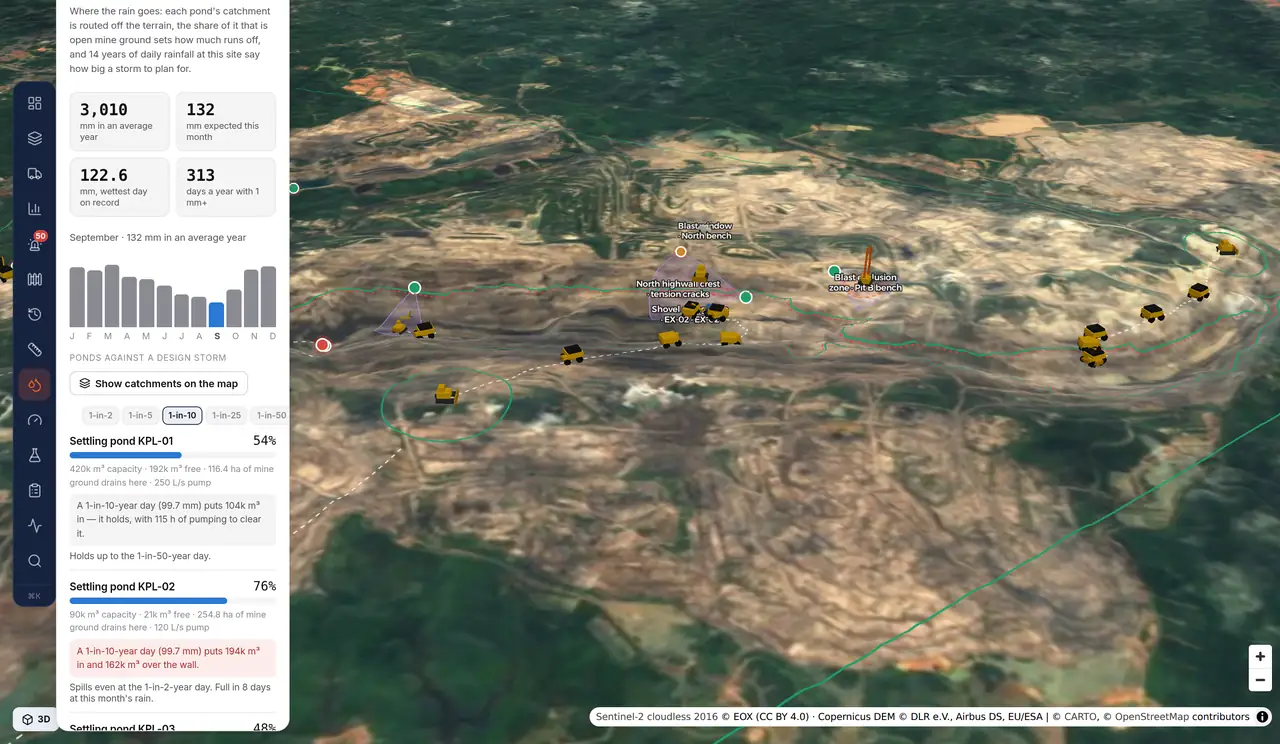Screen dimensions: 1280x744
Task: Open the bar chart analytics icon
Action: [x=35, y=209]
